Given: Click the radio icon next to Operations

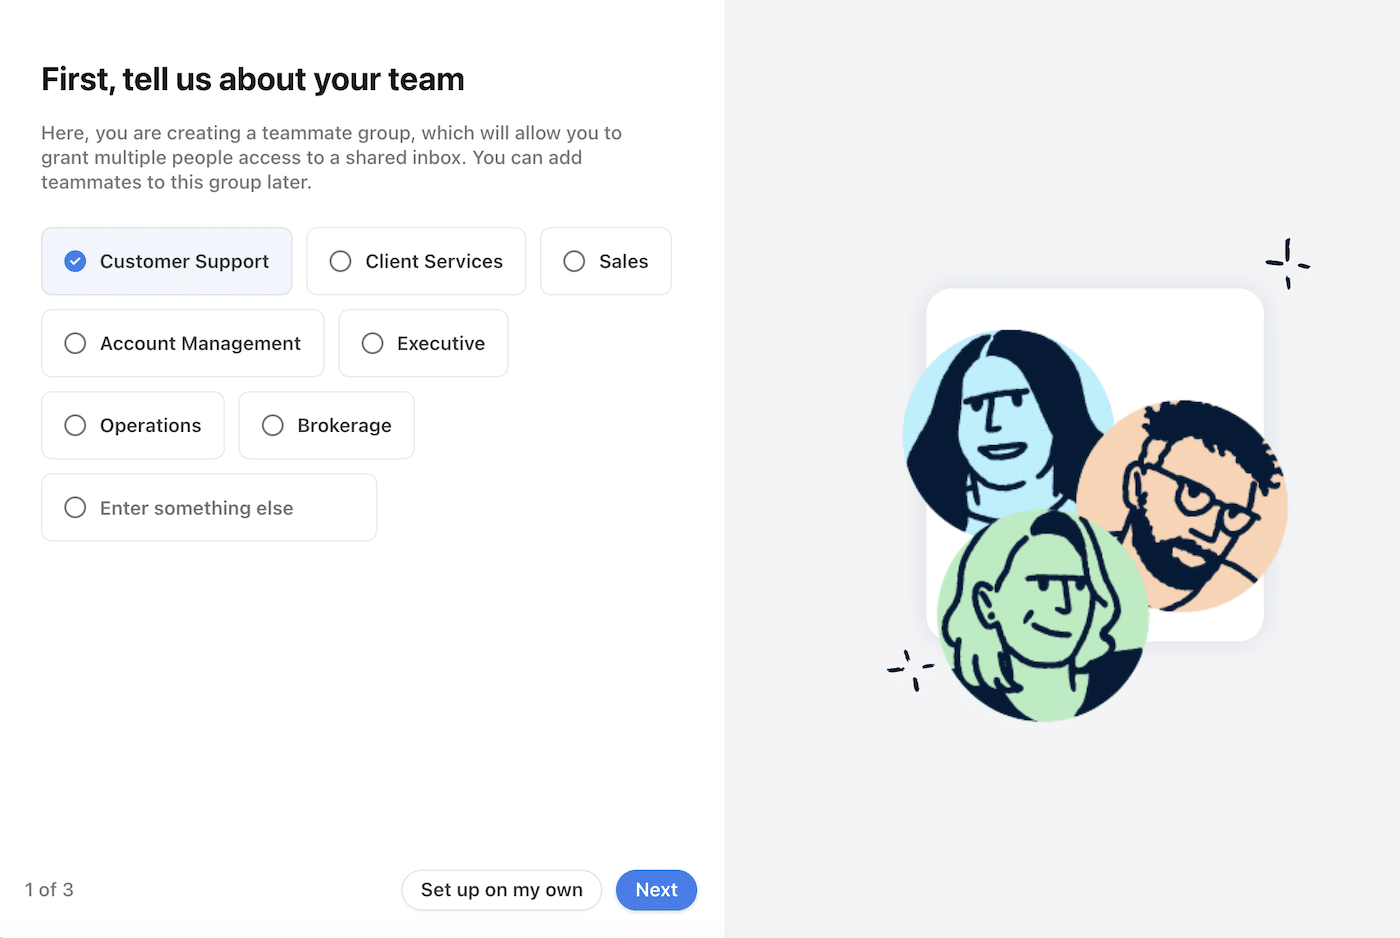Looking at the screenshot, I should 74,425.
